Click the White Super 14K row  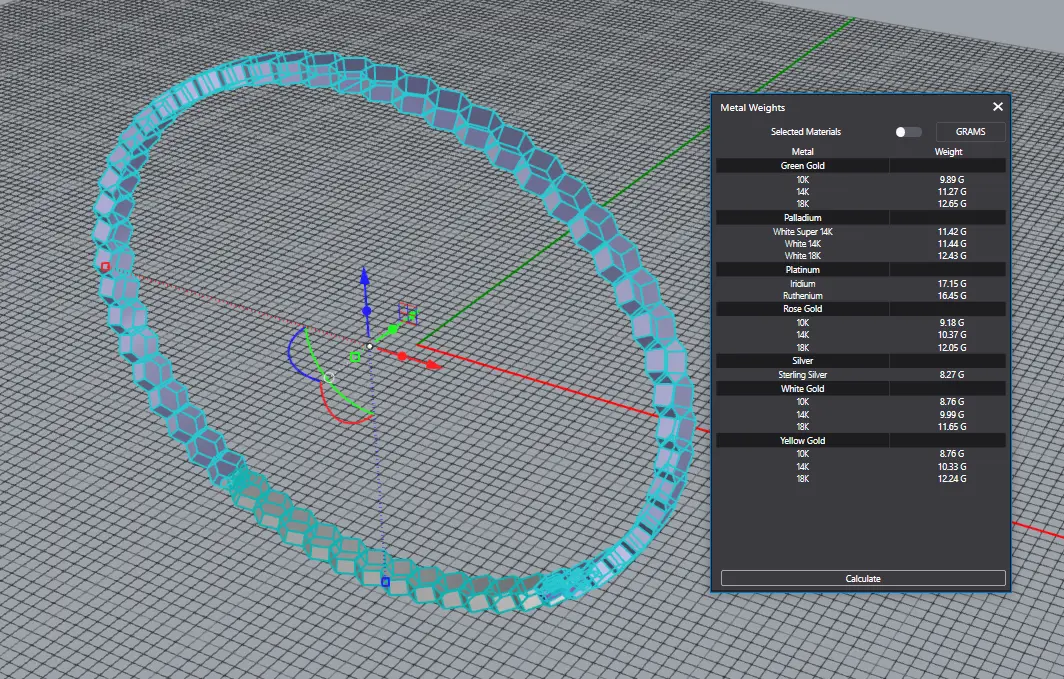(x=860, y=231)
